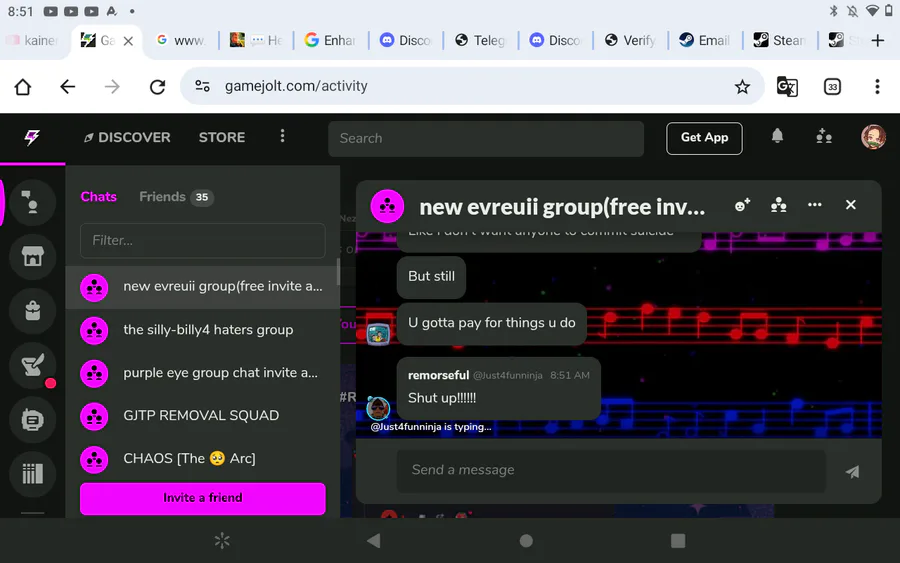
Task: Tap Android home circle button
Action: pyautogui.click(x=526, y=541)
